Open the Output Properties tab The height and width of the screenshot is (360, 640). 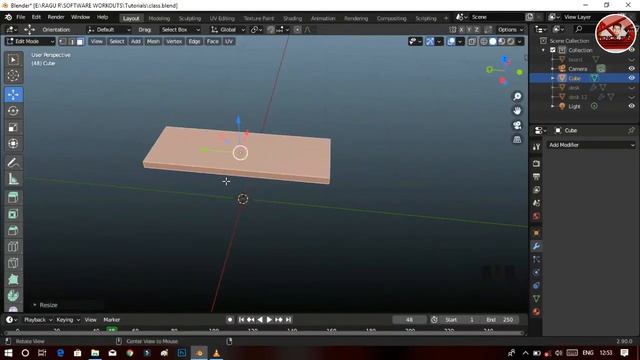click(x=536, y=177)
